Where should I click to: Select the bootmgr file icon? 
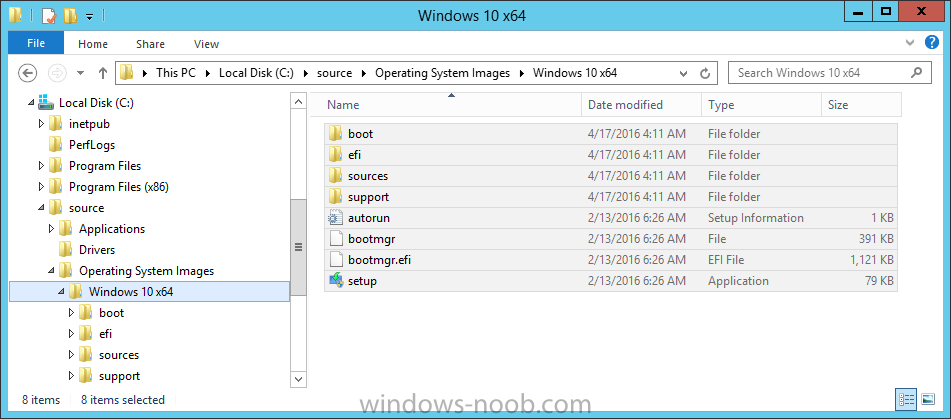[335, 239]
